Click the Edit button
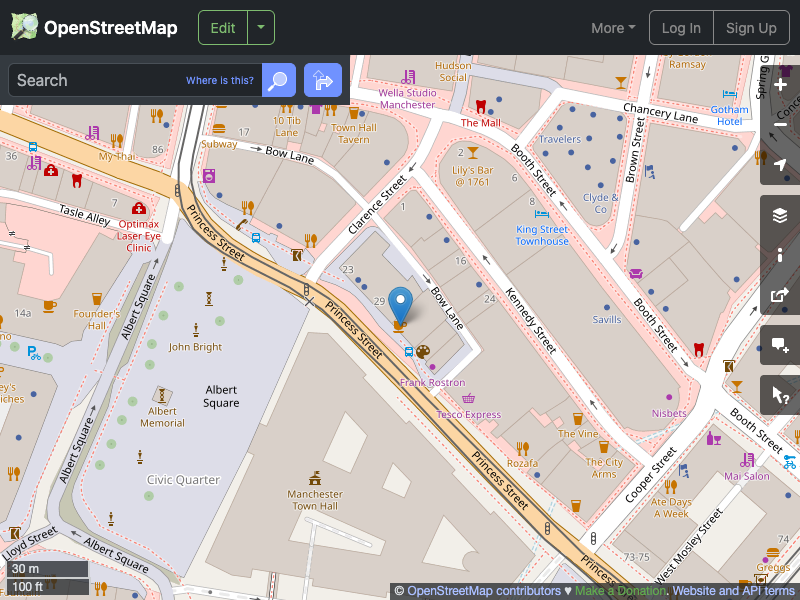The image size is (800, 600). [222, 27]
